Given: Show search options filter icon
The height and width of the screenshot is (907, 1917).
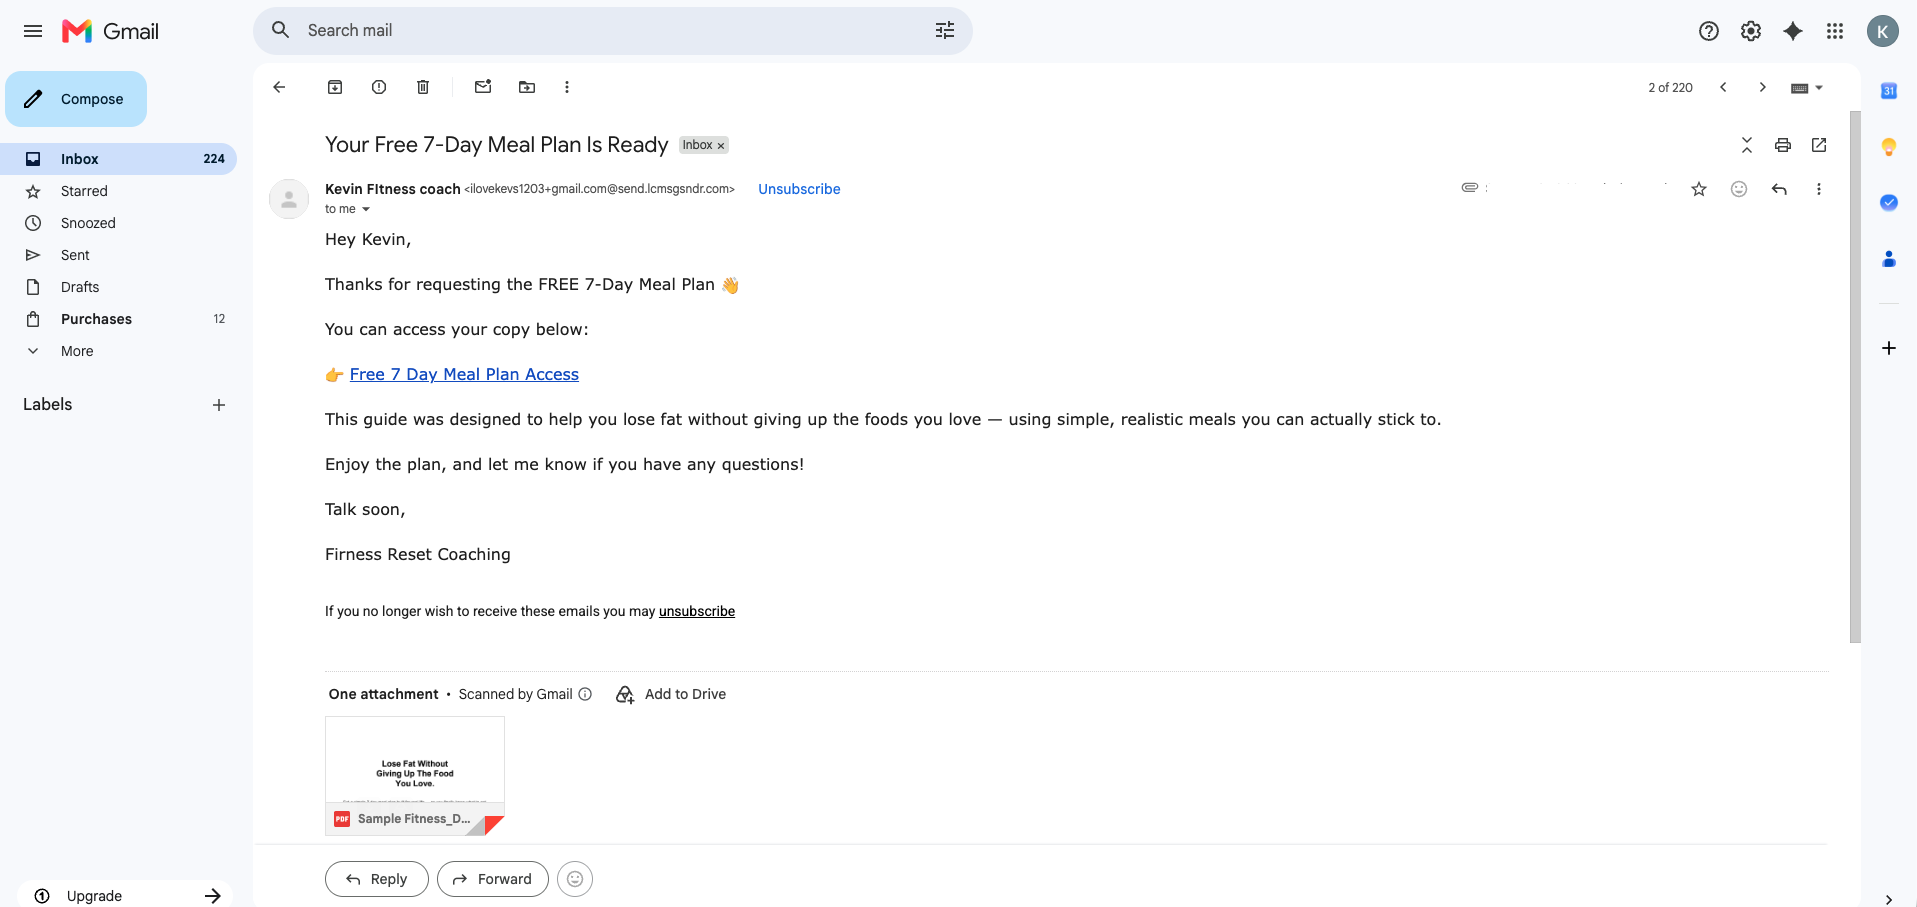Looking at the screenshot, I should (x=945, y=31).
